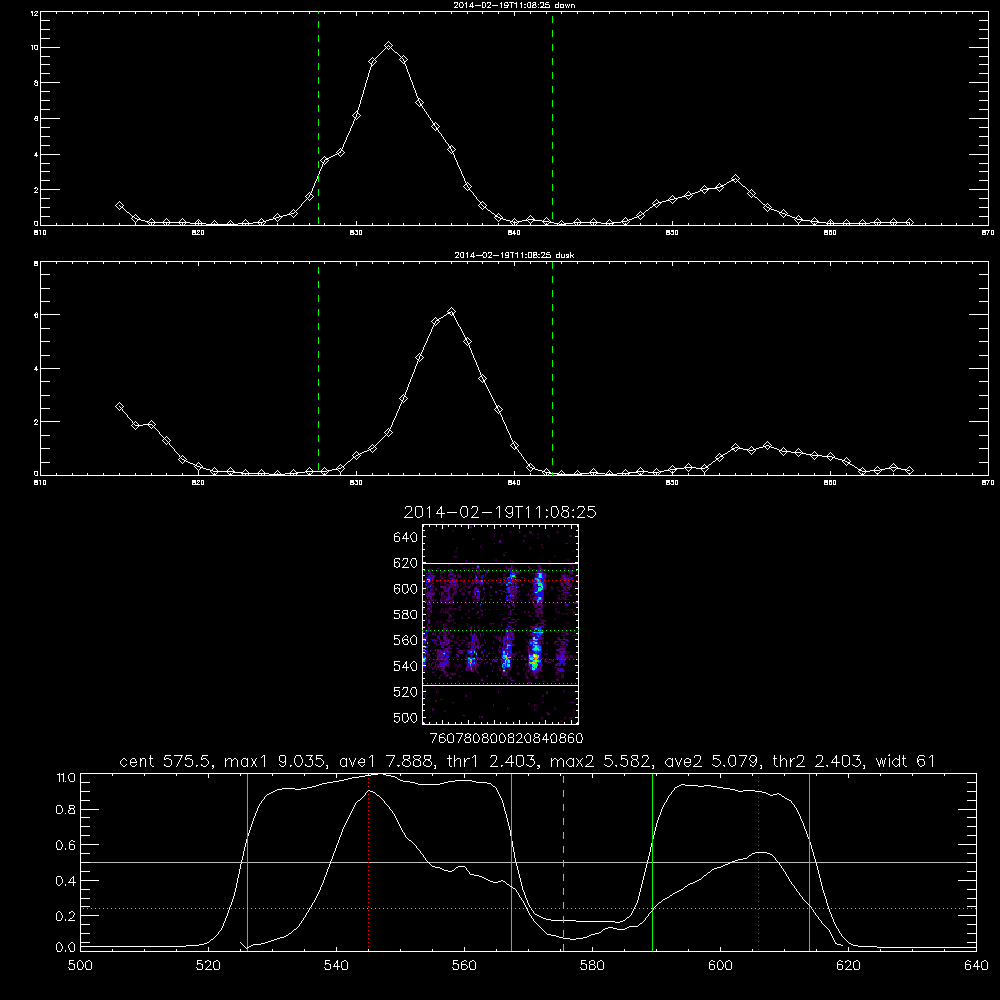Image resolution: width=1000 pixels, height=1000 pixels.
Task: Click the '0.2' y-axis label of bottom plot
Action: click(66, 916)
